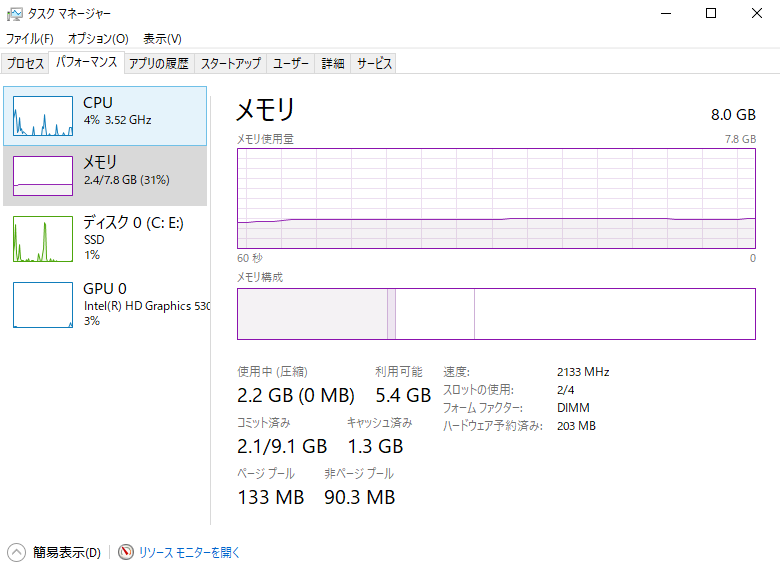Click the 'DIMM' form factor value

point(573,408)
